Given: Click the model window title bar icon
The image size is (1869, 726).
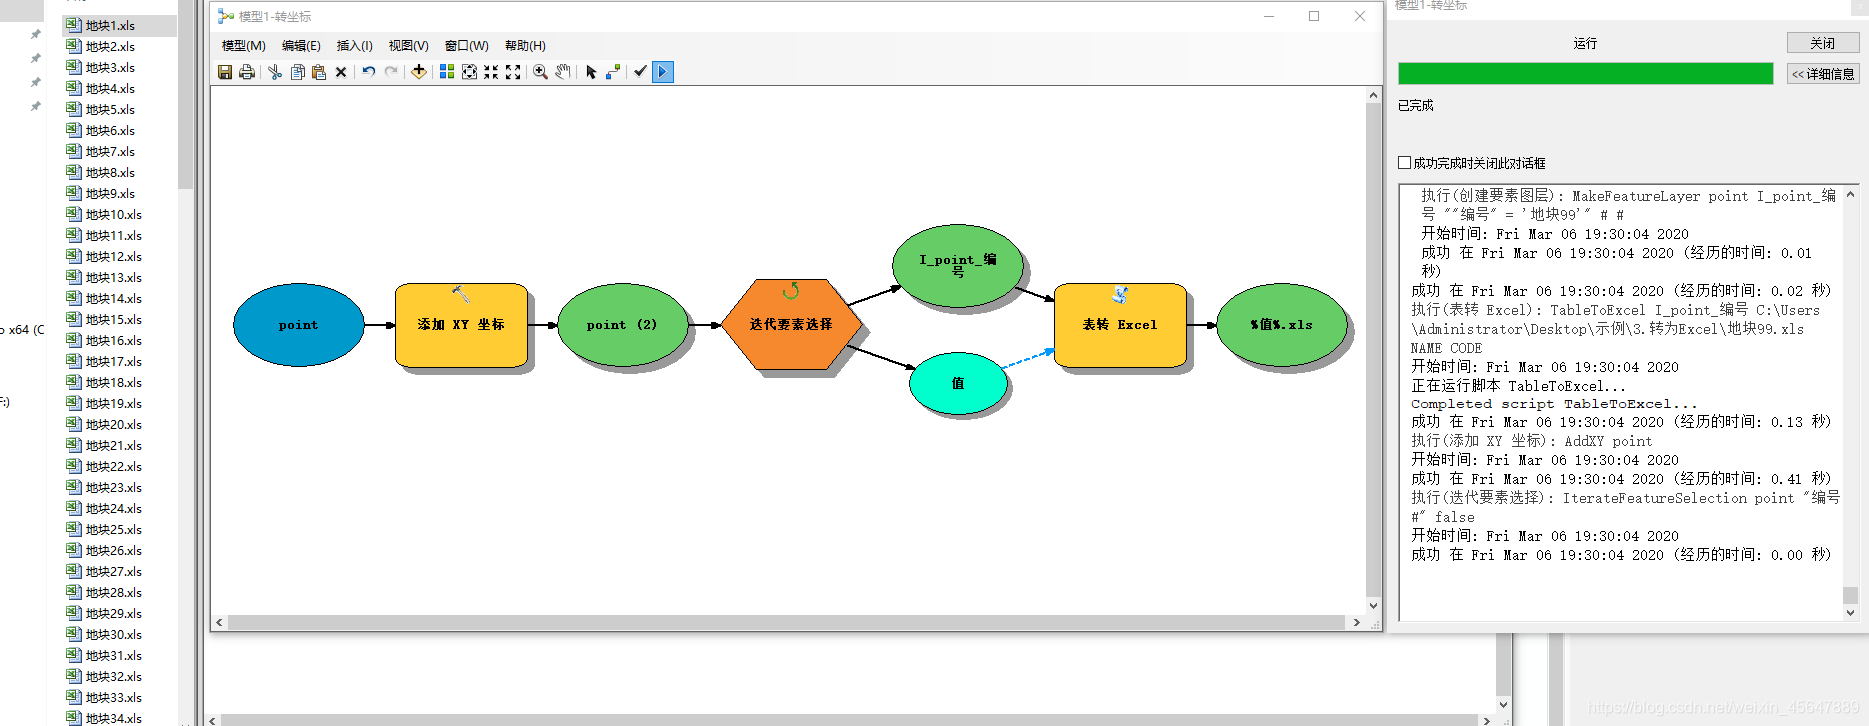Looking at the screenshot, I should pyautogui.click(x=226, y=16).
